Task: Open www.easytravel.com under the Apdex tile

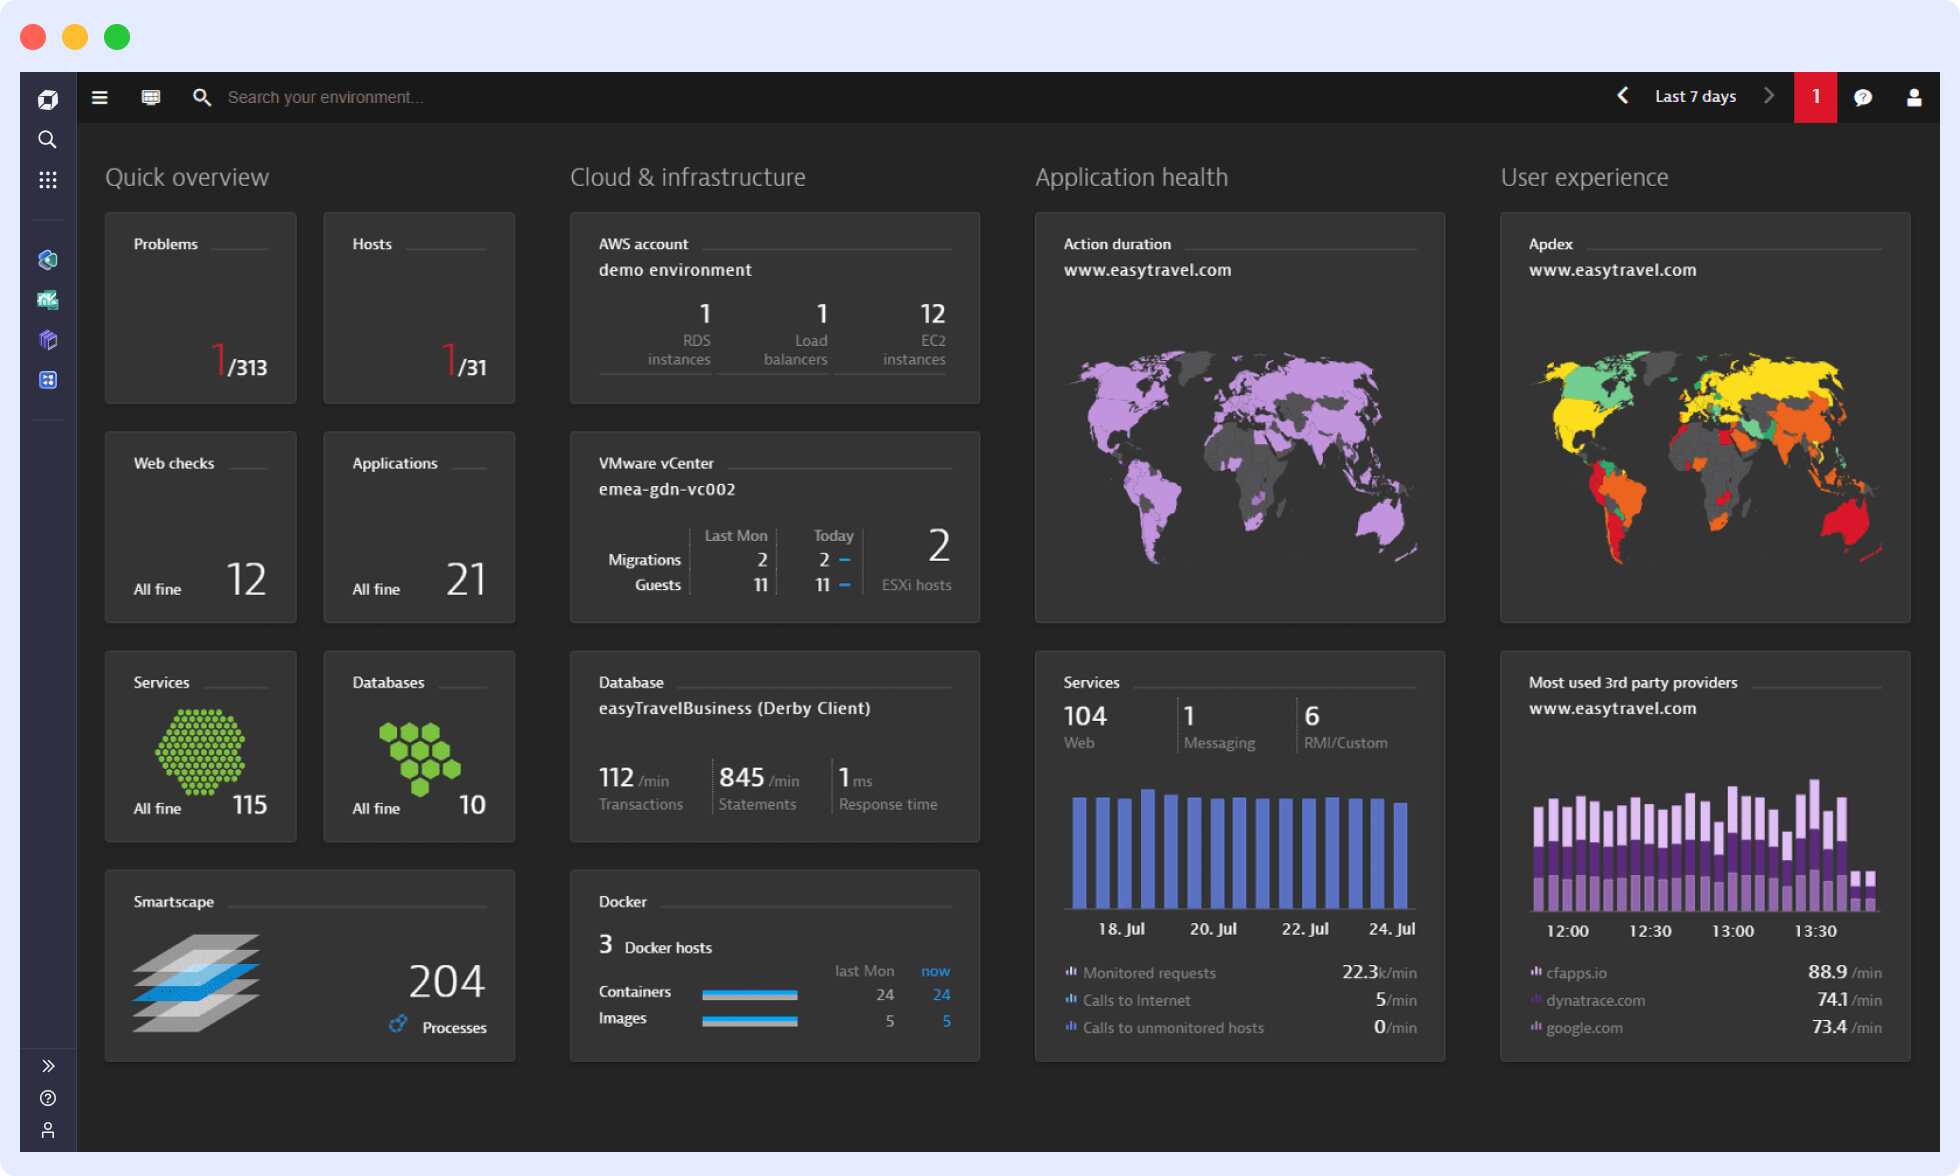Action: [x=1612, y=269]
